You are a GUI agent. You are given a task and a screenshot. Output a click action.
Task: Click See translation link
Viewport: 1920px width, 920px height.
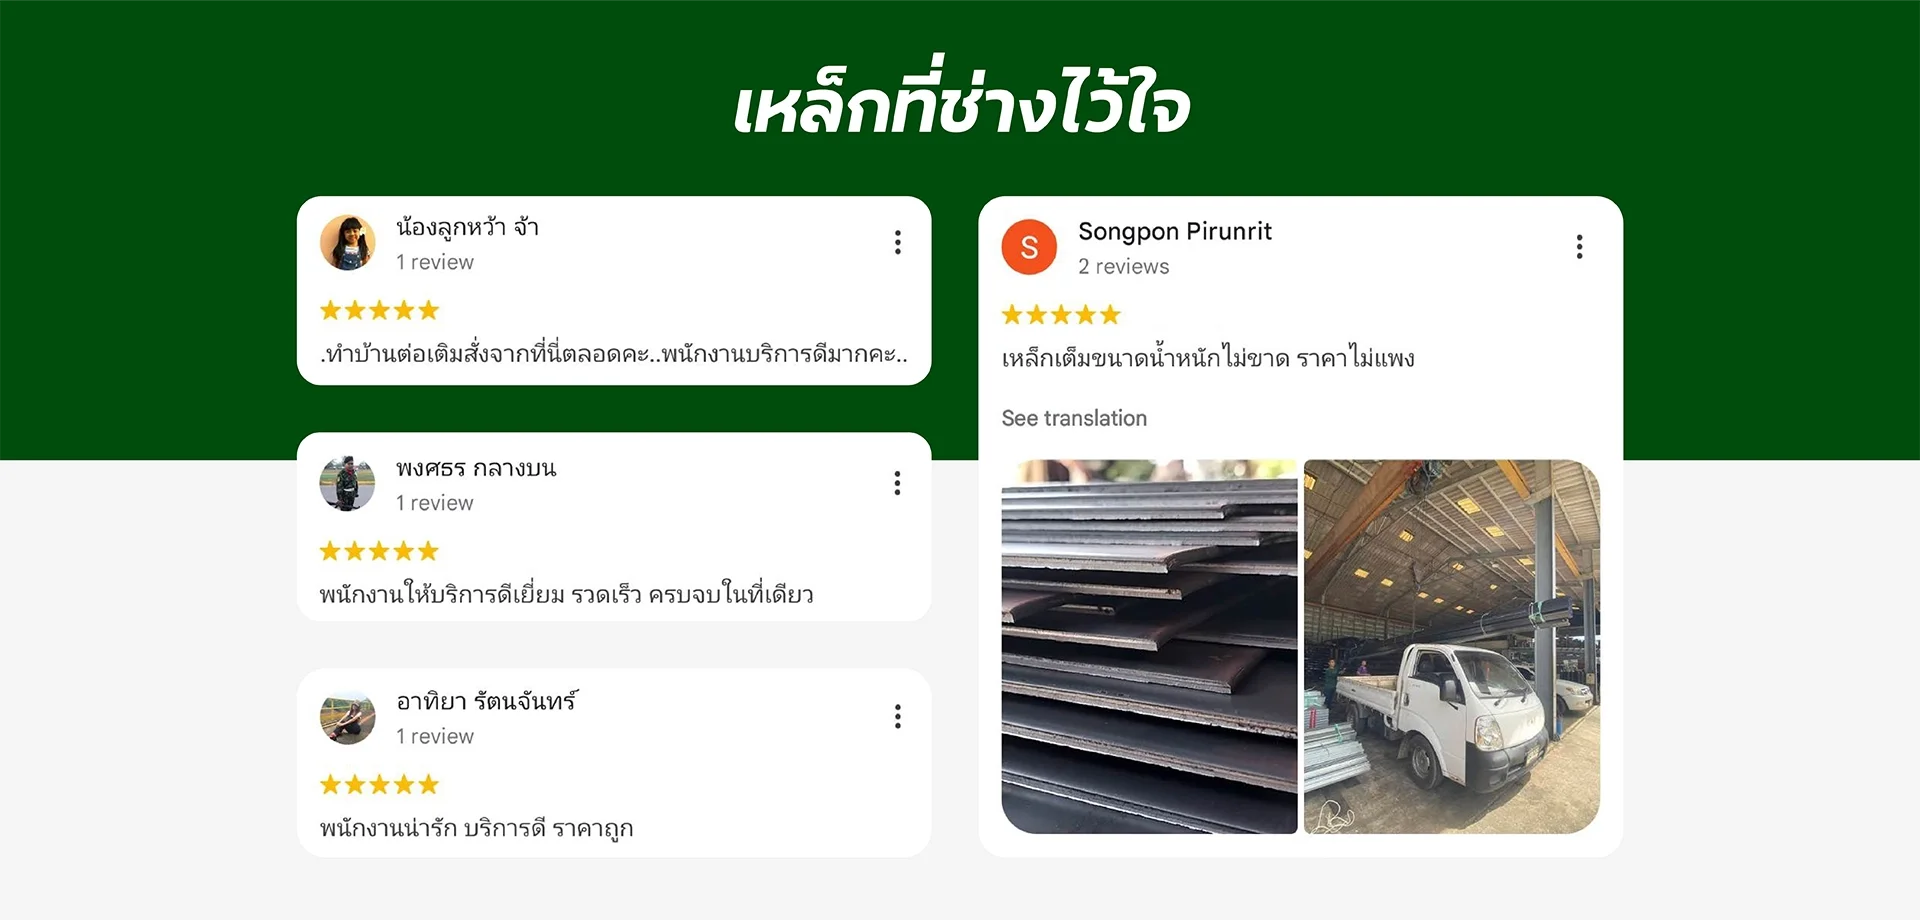pyautogui.click(x=1074, y=418)
